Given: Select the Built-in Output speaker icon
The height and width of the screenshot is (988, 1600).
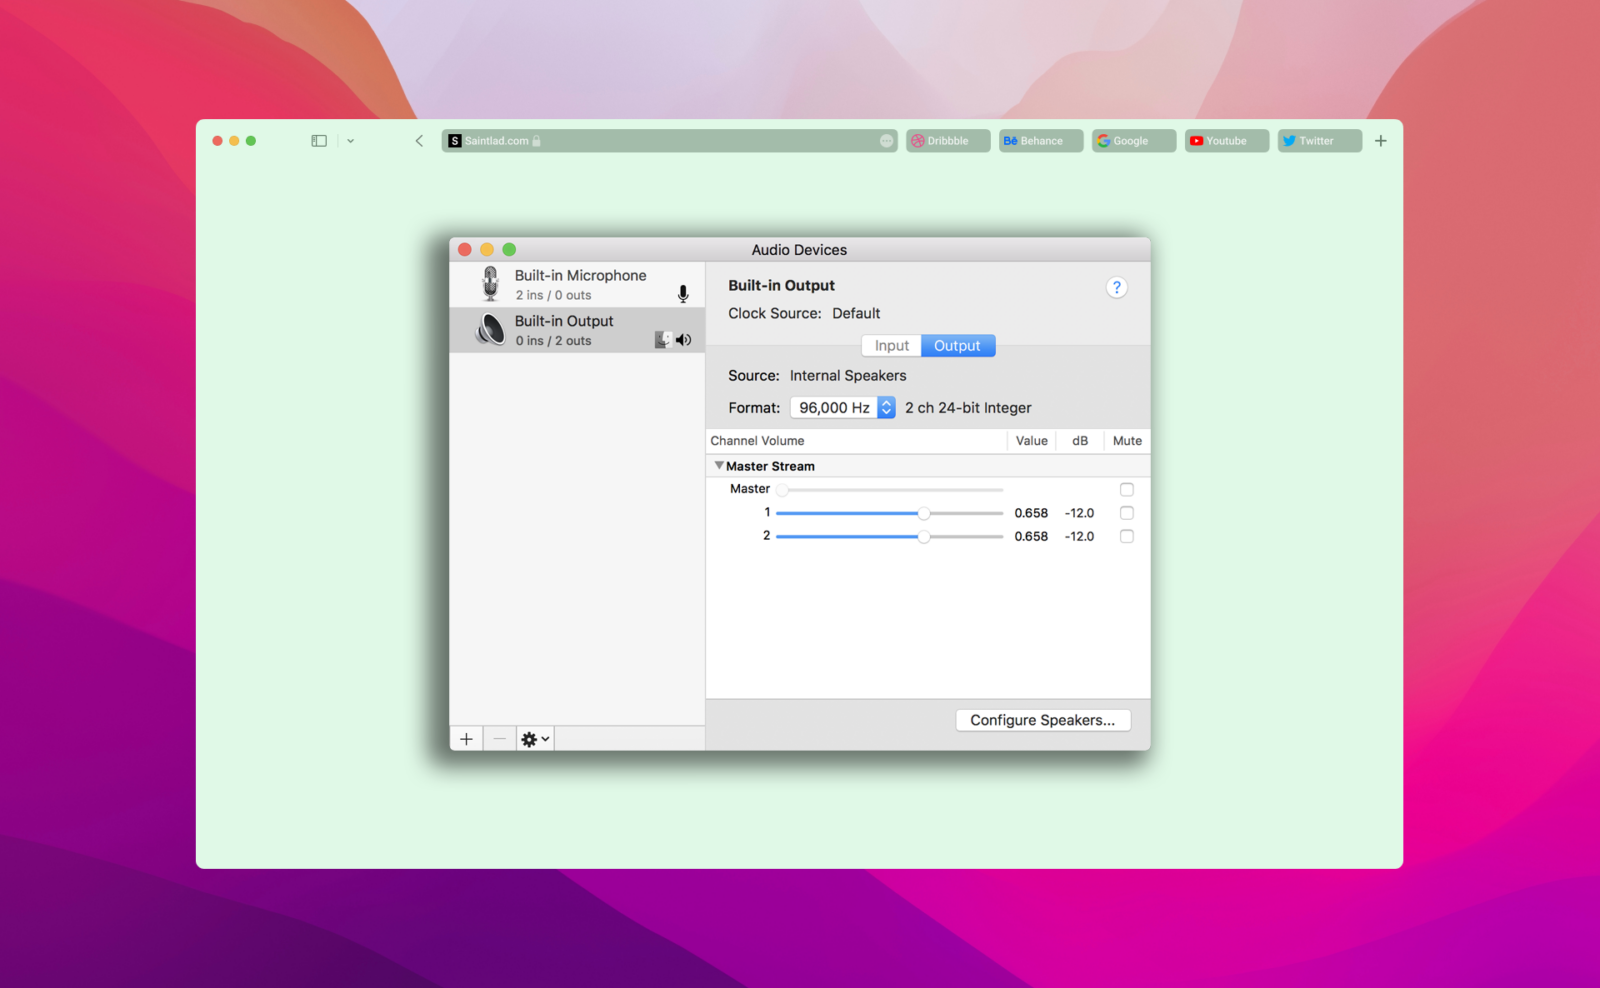Looking at the screenshot, I should (x=489, y=330).
